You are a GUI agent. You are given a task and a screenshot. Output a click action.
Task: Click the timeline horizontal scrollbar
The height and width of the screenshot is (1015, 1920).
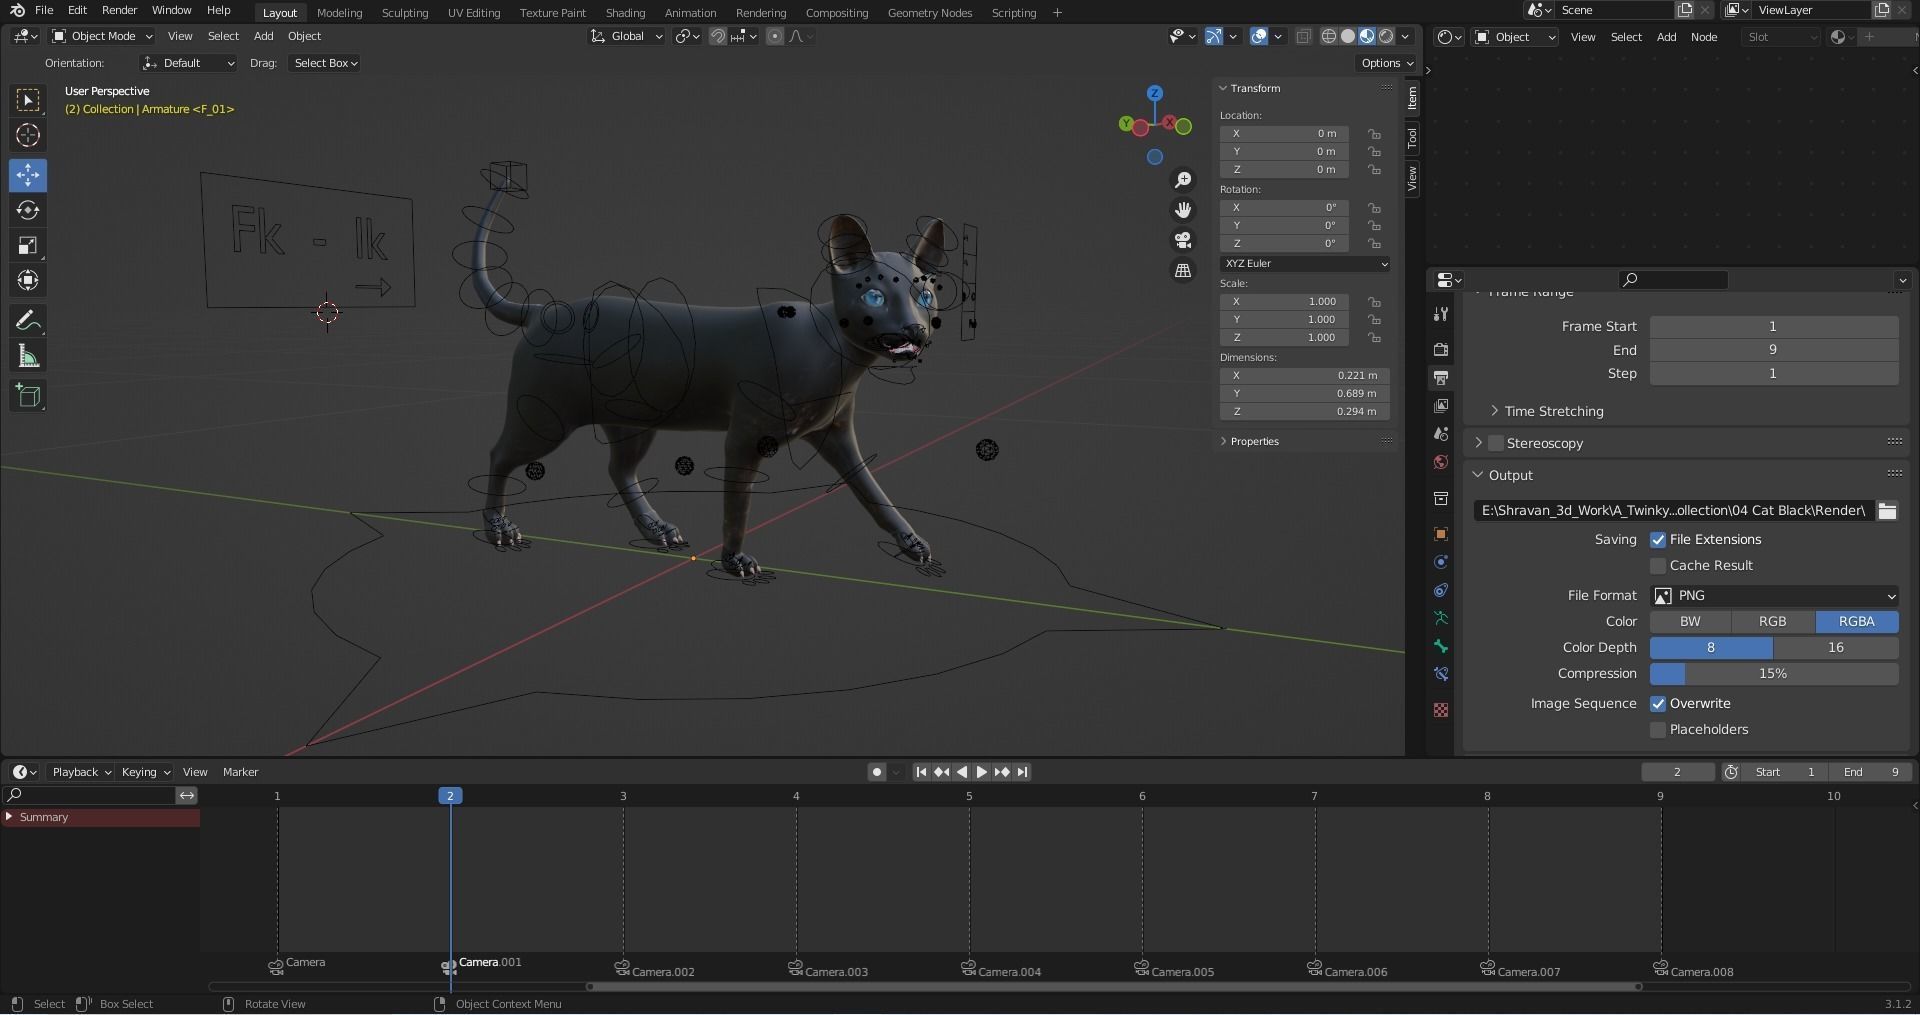[1114, 987]
